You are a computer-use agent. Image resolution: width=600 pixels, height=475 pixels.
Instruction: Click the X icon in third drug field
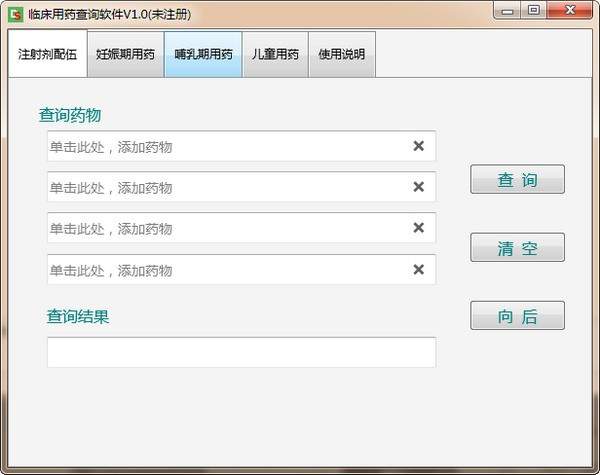click(x=418, y=228)
